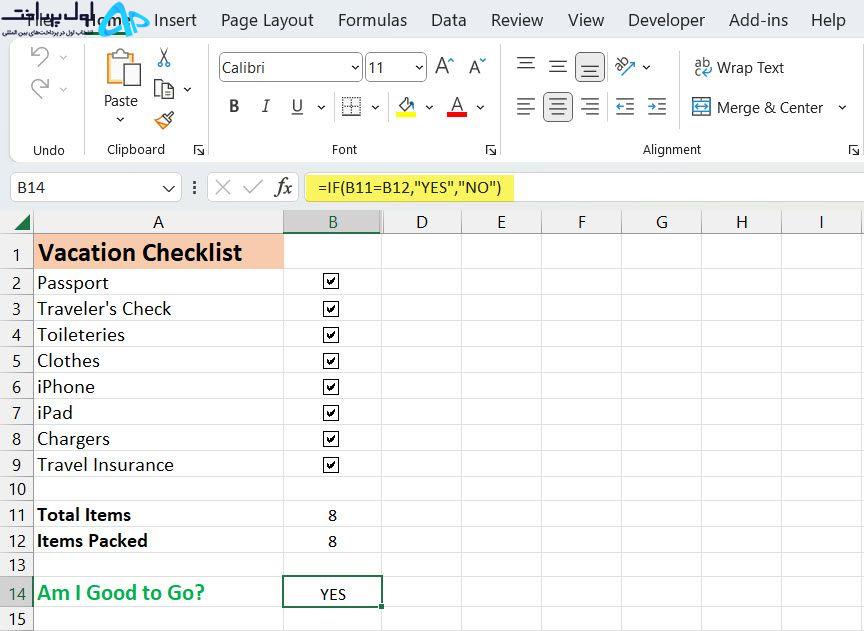Switch to the Page Layout tab
The image size is (864, 631).
tap(267, 20)
